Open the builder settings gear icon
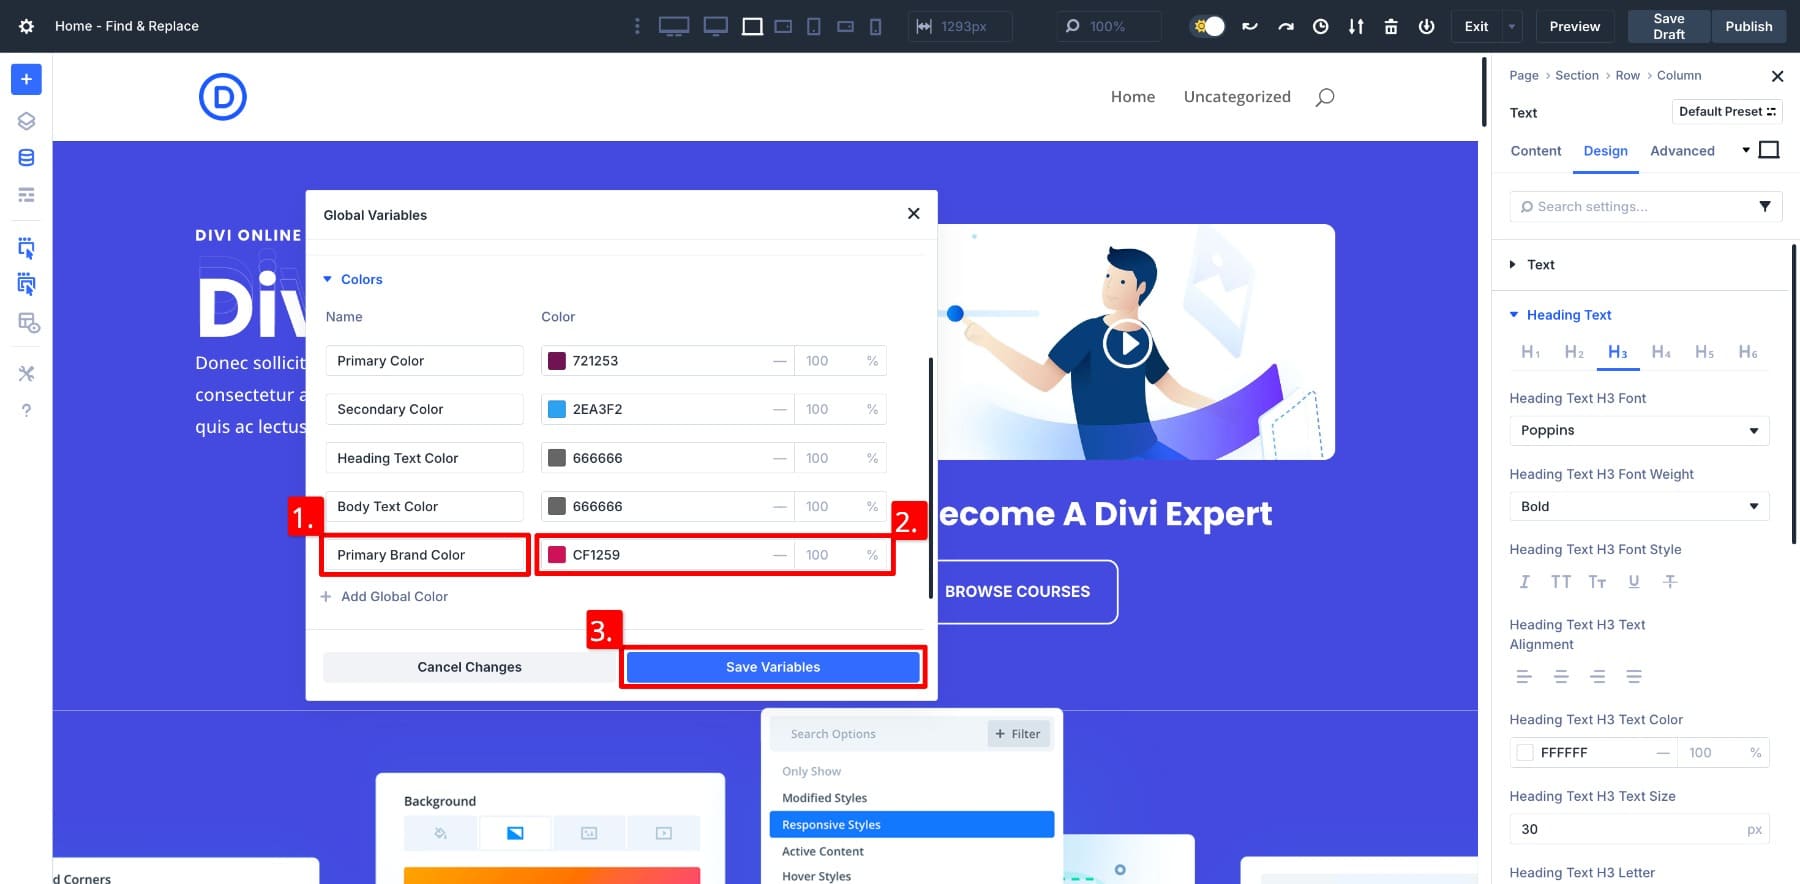The height and width of the screenshot is (884, 1800). (x=27, y=26)
